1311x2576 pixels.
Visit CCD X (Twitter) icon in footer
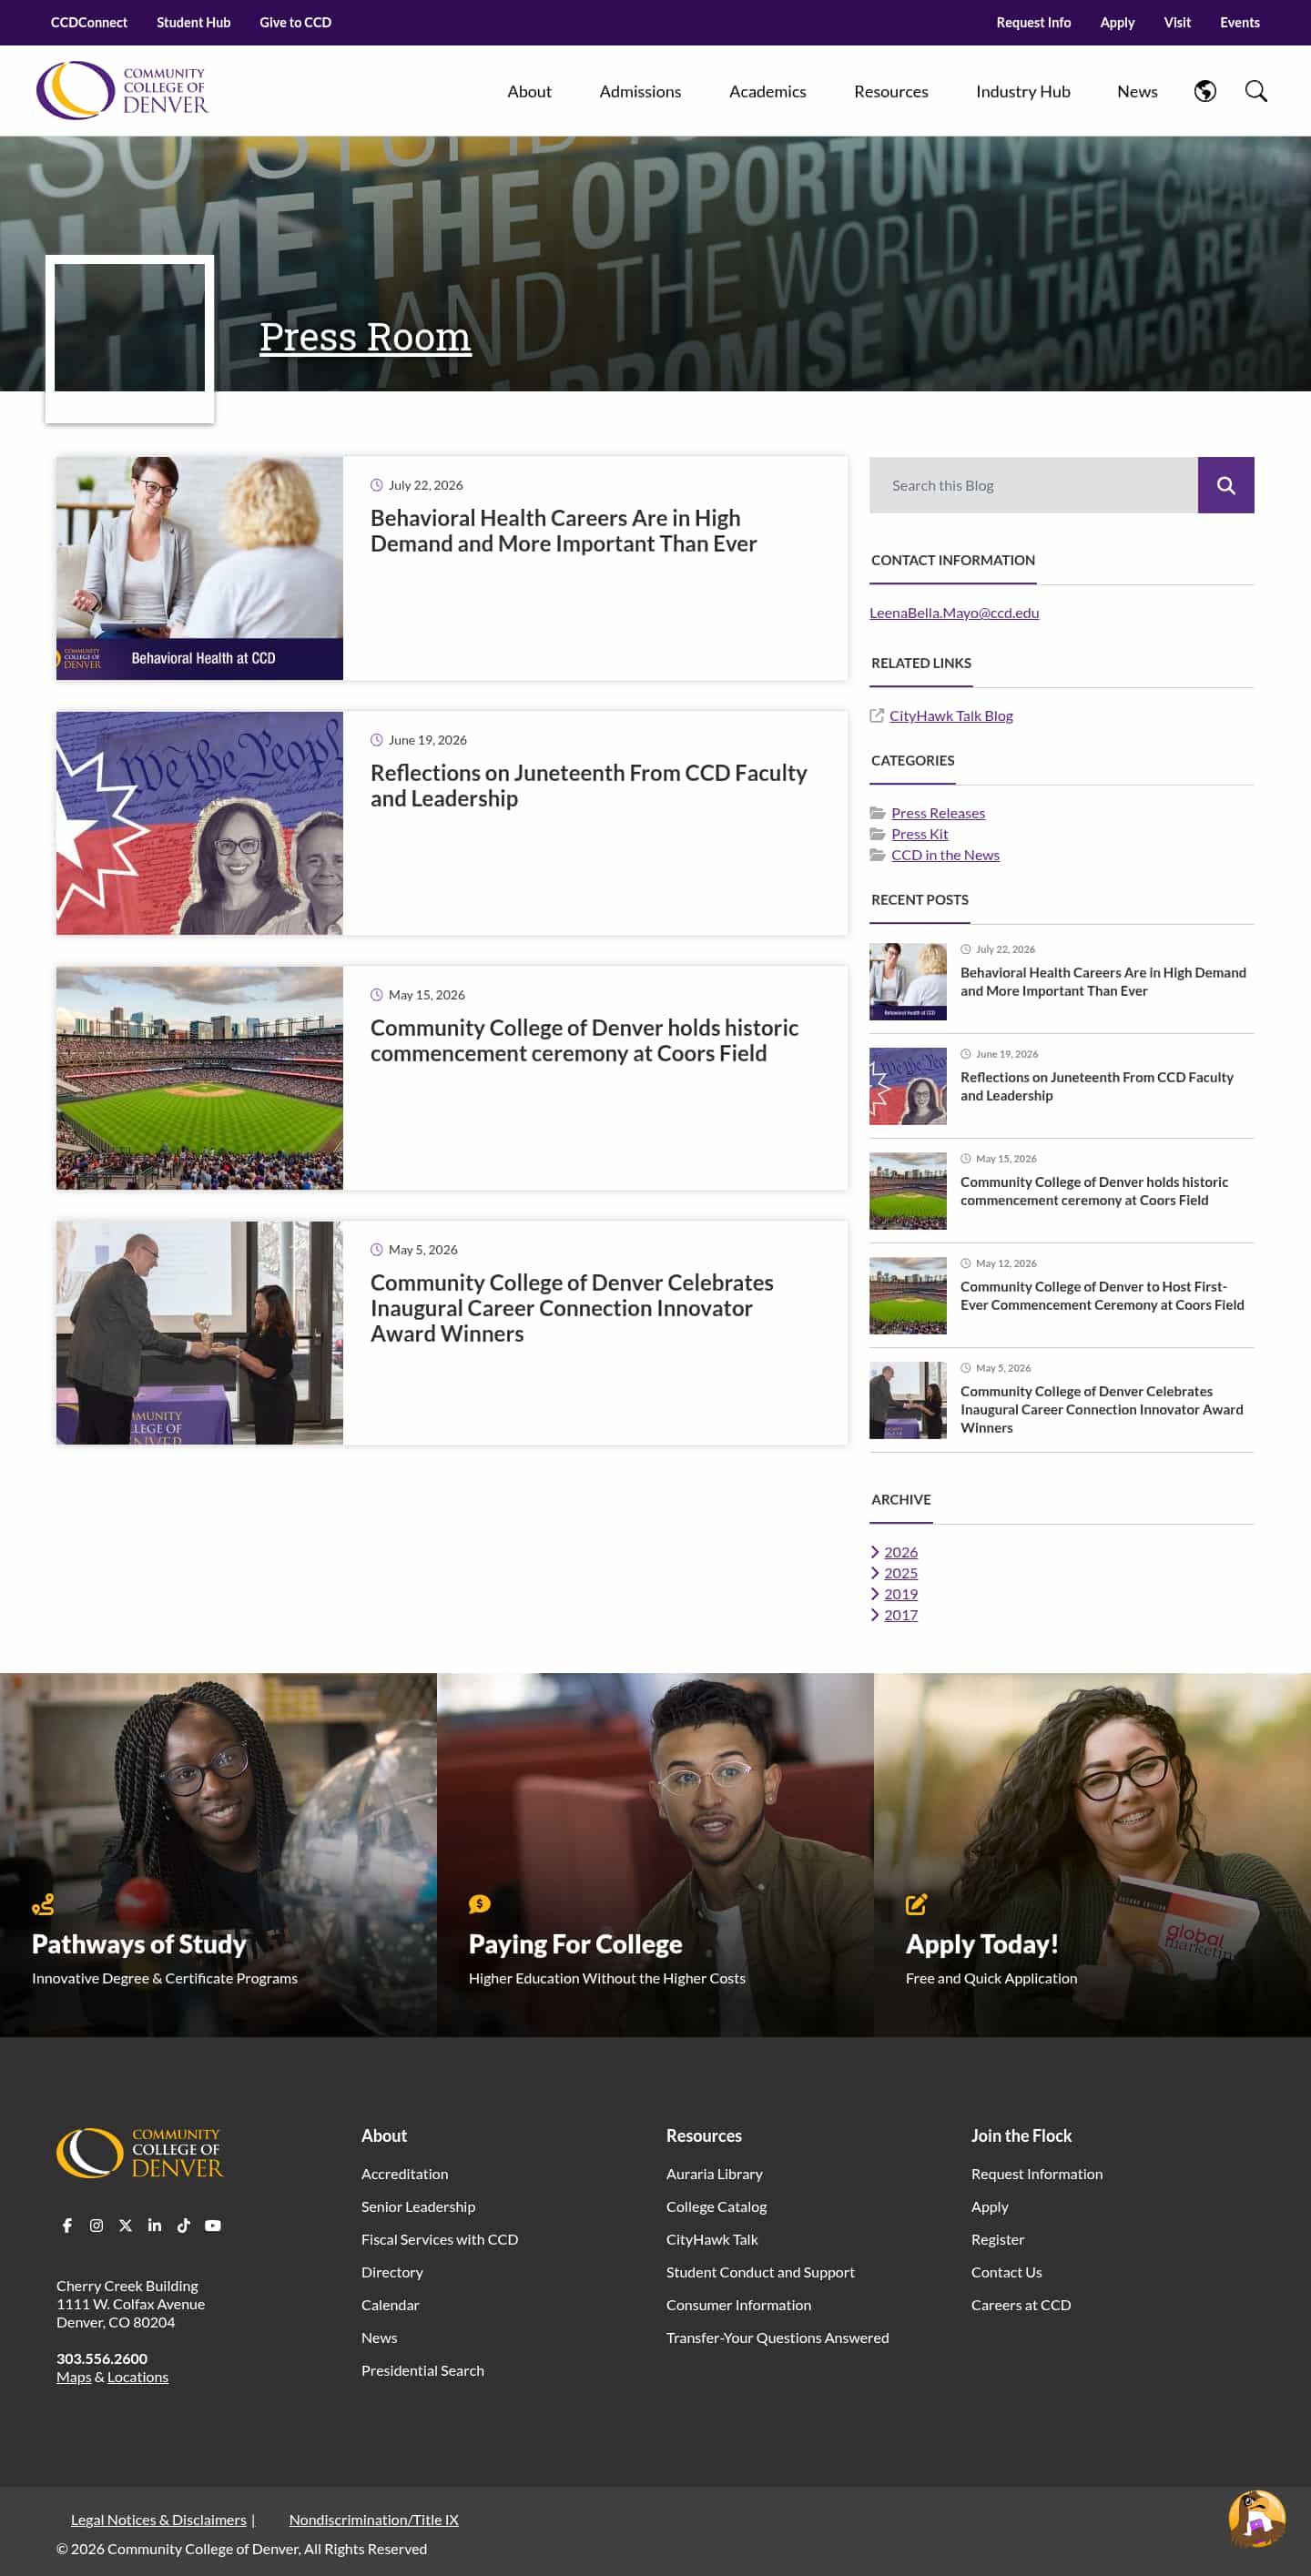point(125,2225)
